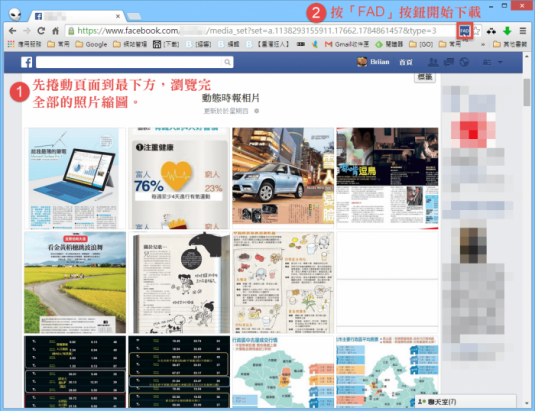Open the browser home page icon
Screen dimensions: 535x411
[x=55, y=31]
